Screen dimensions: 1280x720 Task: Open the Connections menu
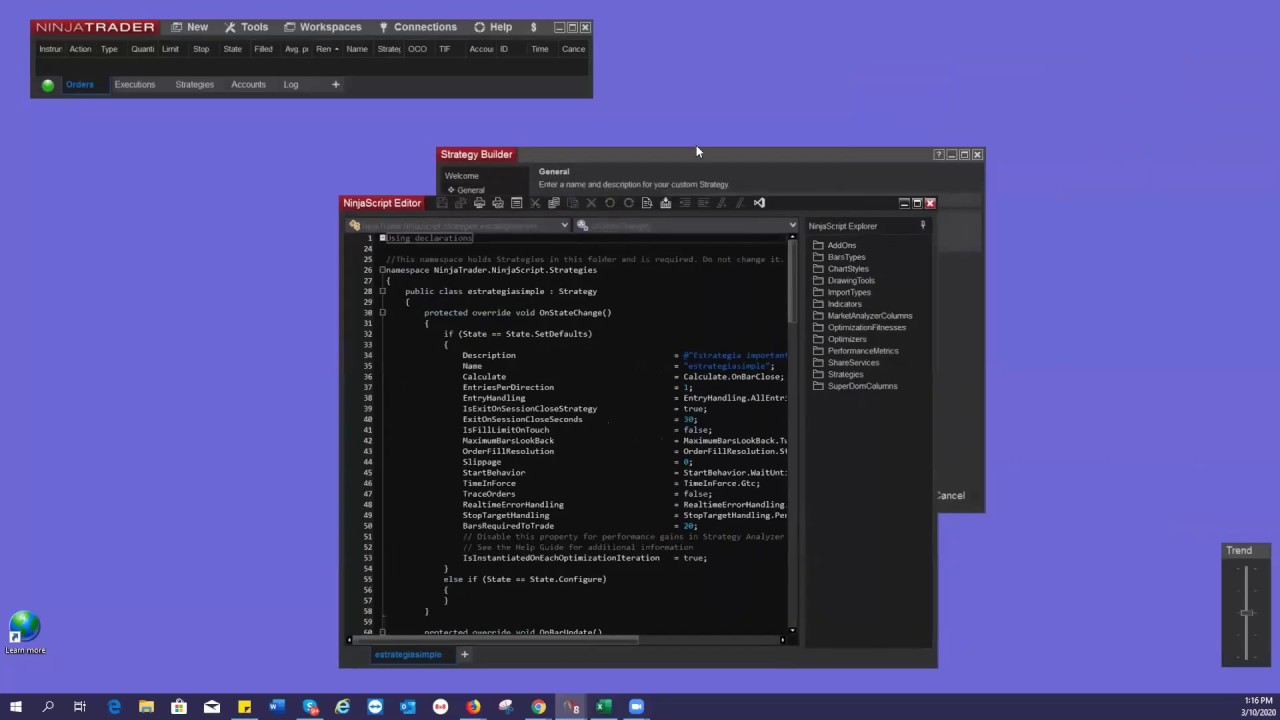point(417,27)
